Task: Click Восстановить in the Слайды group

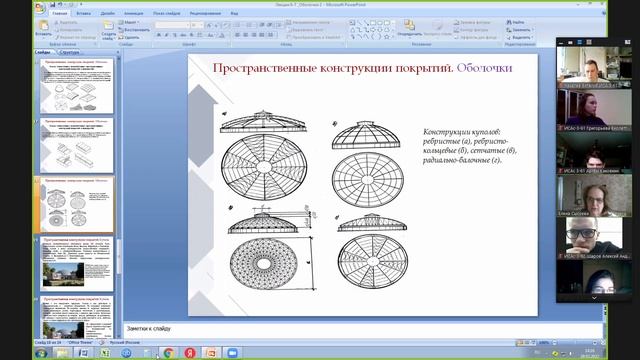Action: click(x=134, y=30)
